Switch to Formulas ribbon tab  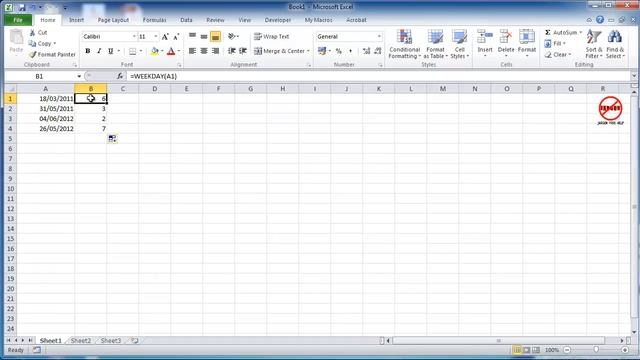click(x=154, y=20)
